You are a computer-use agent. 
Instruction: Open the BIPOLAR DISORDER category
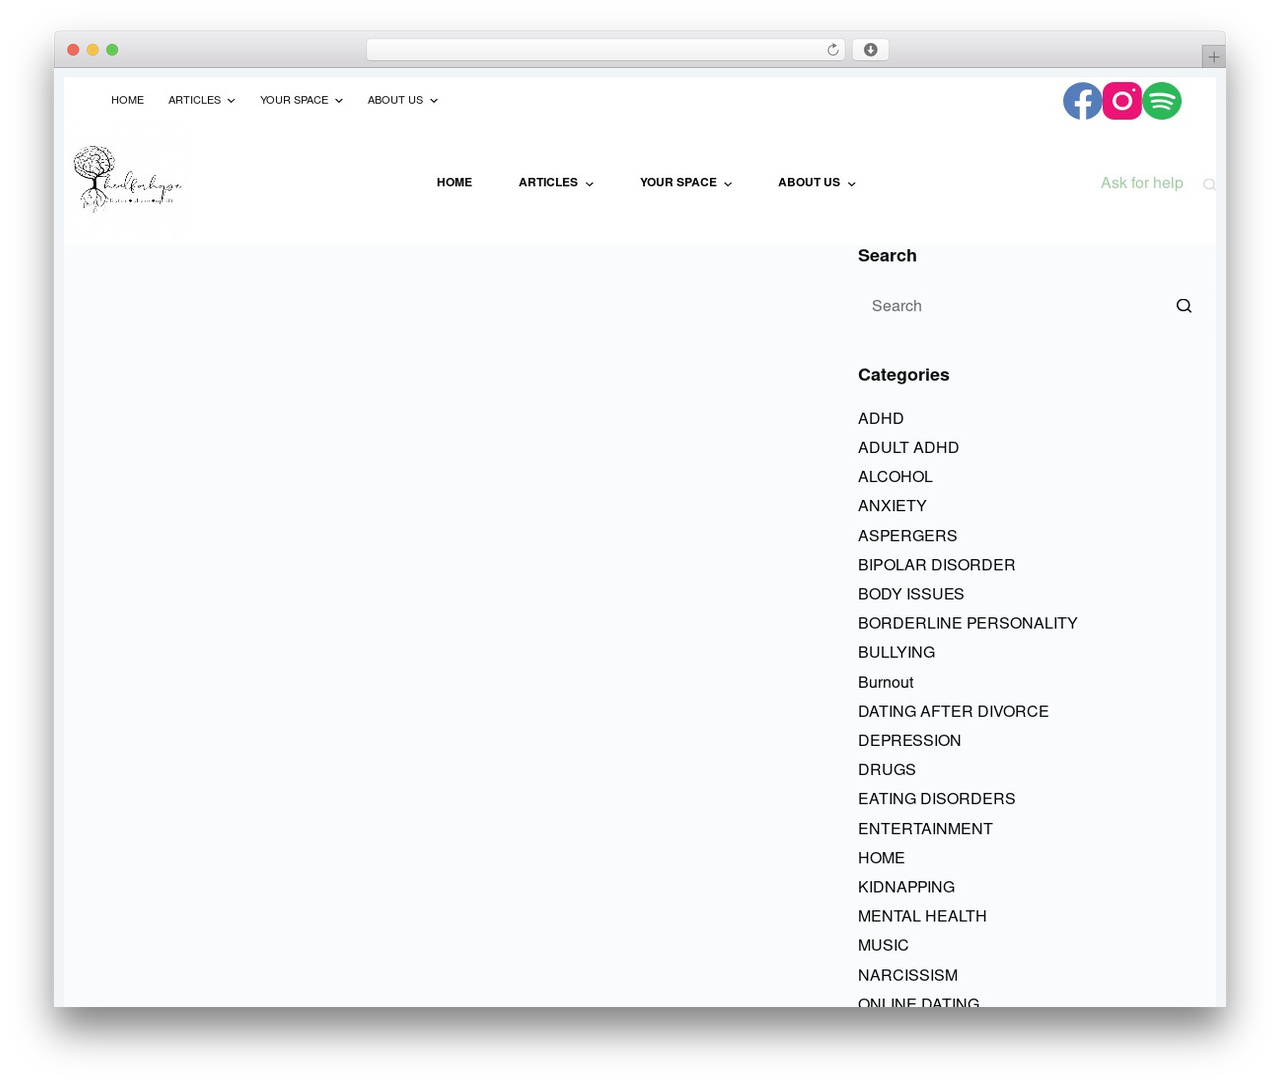(x=936, y=565)
